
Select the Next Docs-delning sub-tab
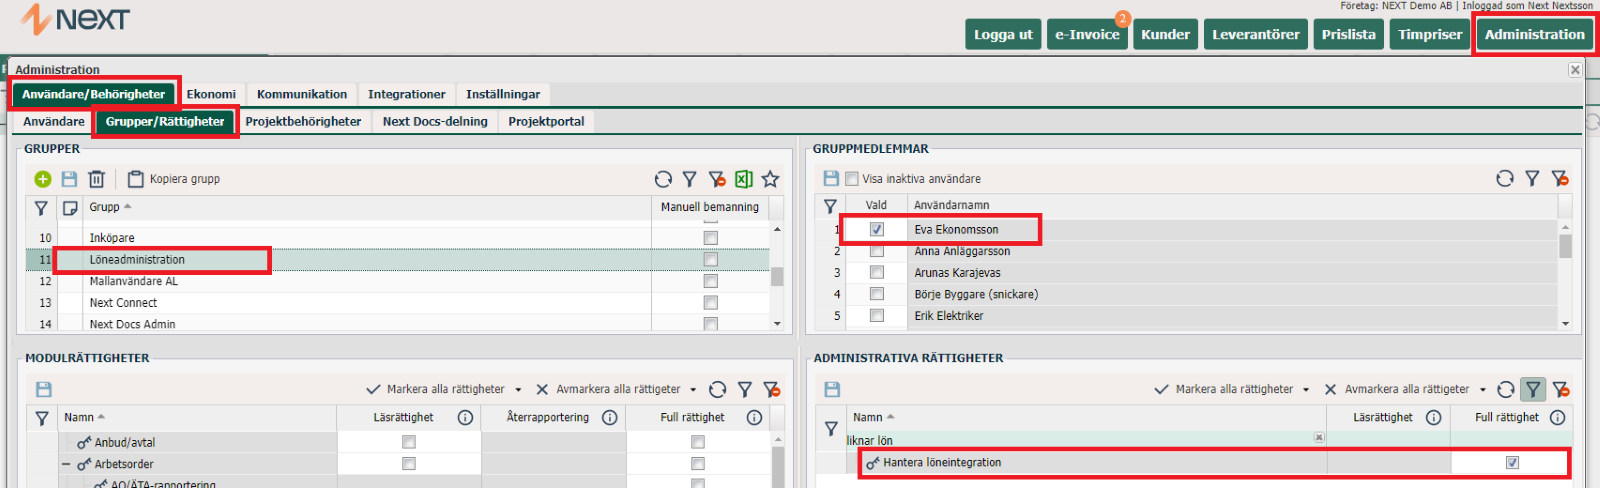pyautogui.click(x=435, y=121)
